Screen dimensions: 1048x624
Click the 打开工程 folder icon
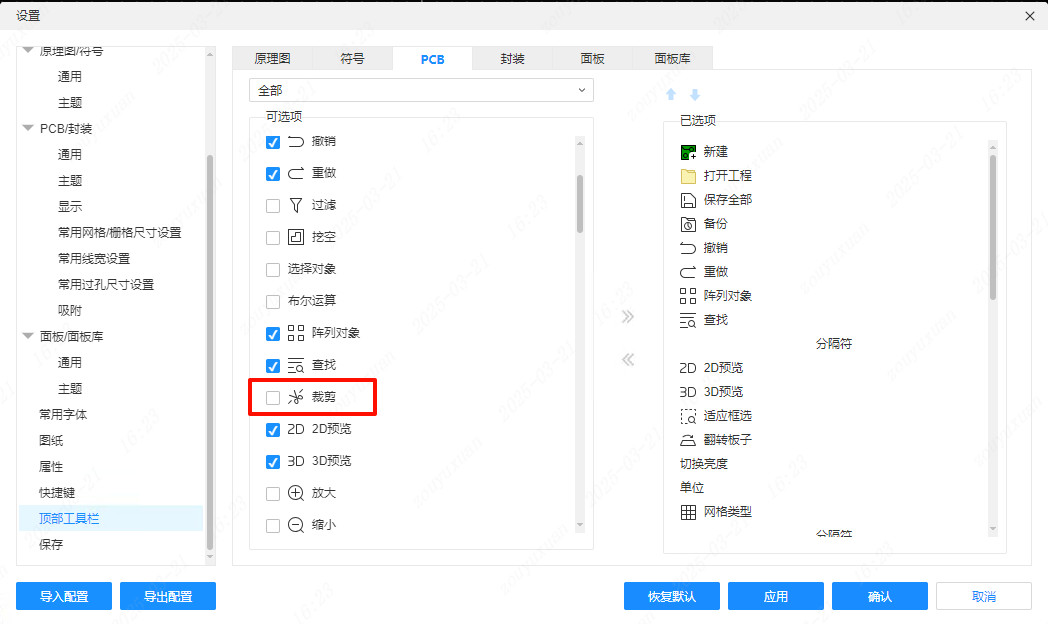point(689,175)
